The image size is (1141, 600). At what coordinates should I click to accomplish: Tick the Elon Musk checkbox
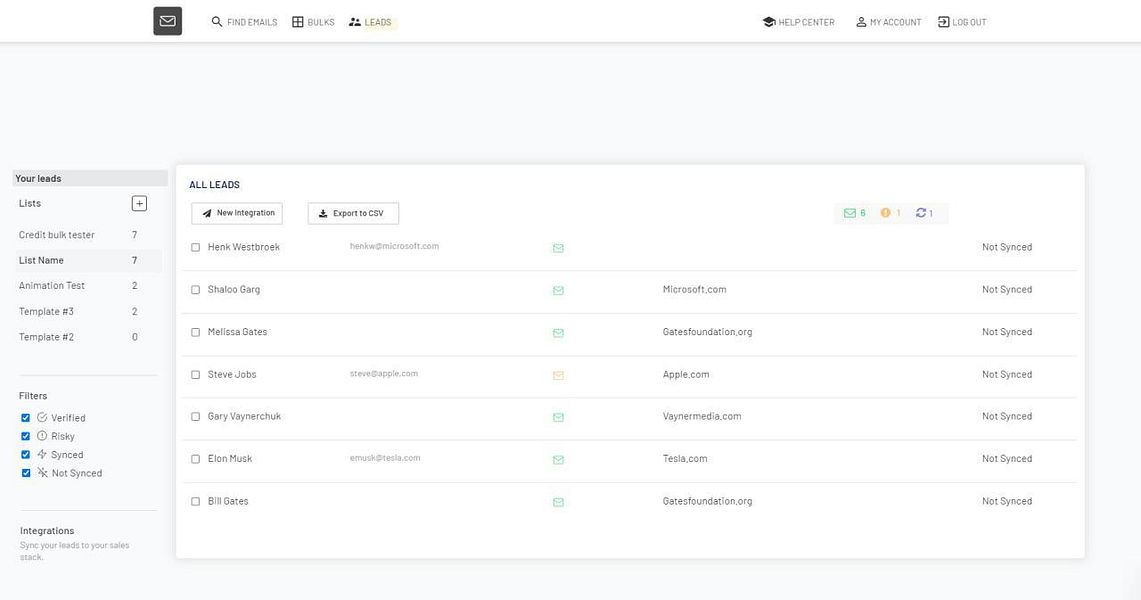pyautogui.click(x=195, y=459)
